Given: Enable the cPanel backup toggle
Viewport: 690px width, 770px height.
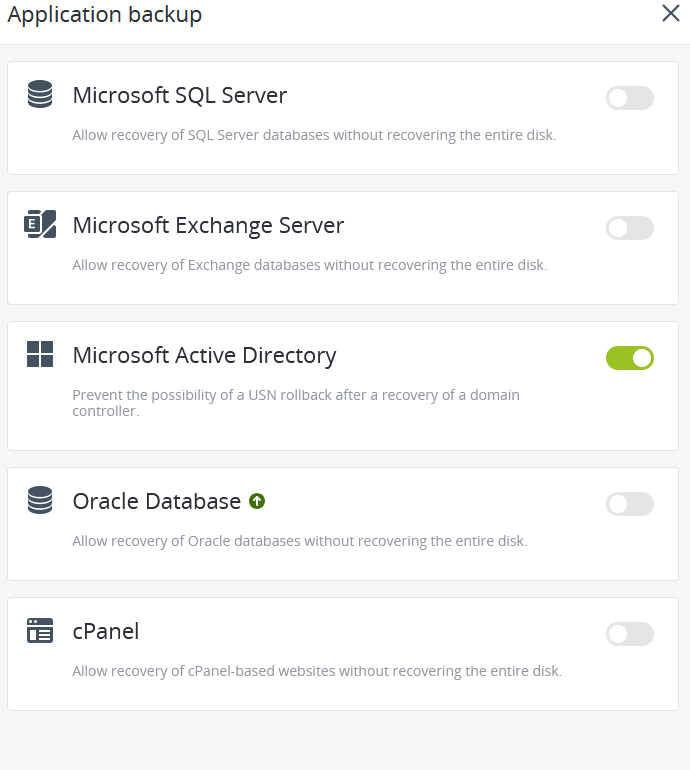Looking at the screenshot, I should click(630, 634).
